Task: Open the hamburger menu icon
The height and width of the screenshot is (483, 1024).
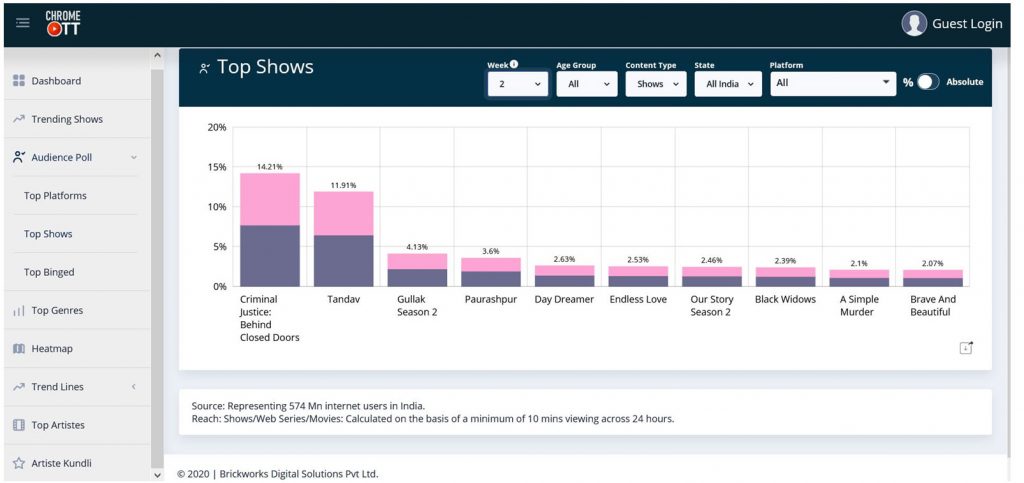Action: [x=23, y=23]
